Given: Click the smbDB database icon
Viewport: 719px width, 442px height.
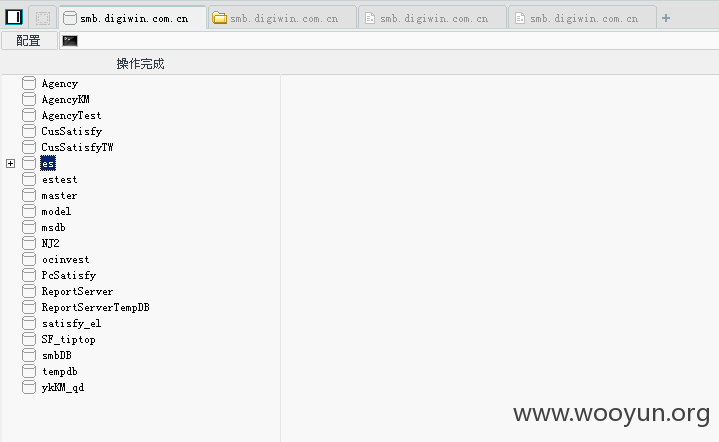Looking at the screenshot, I should point(29,355).
